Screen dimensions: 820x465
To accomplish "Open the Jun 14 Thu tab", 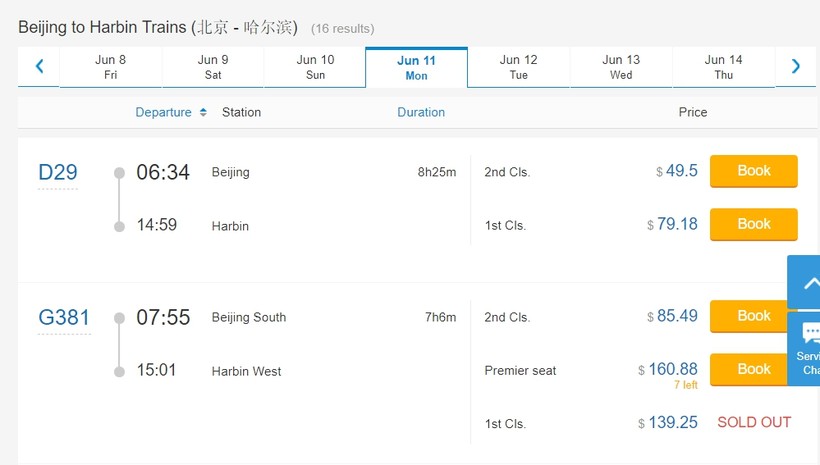I will coord(723,67).
